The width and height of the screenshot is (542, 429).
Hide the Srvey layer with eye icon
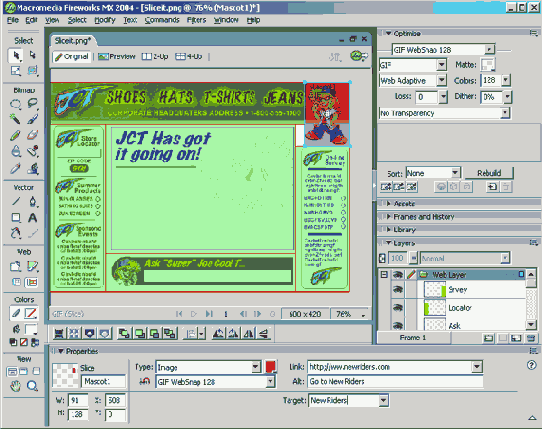tap(398, 290)
